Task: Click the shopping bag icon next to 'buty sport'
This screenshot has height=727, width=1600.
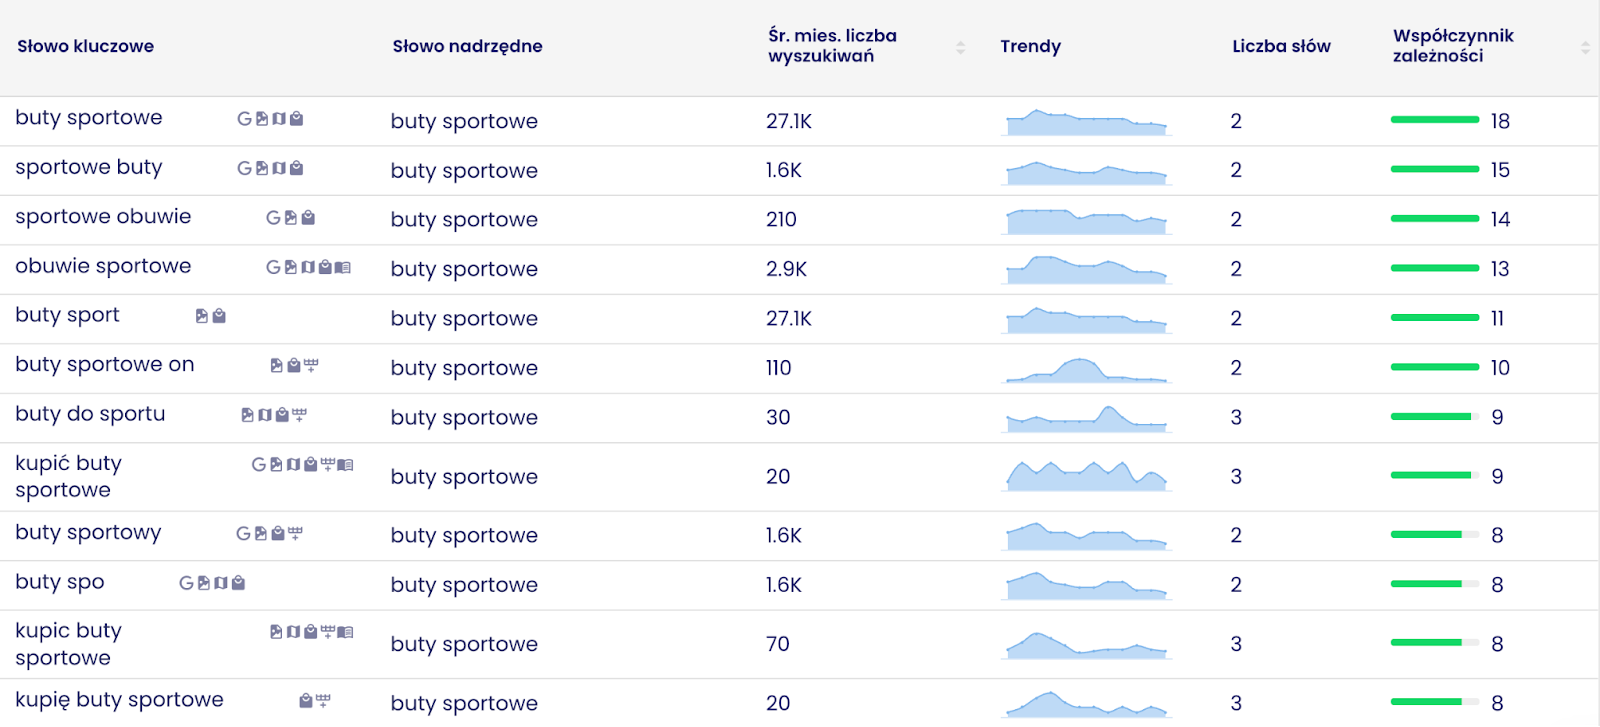Action: pyautogui.click(x=219, y=316)
